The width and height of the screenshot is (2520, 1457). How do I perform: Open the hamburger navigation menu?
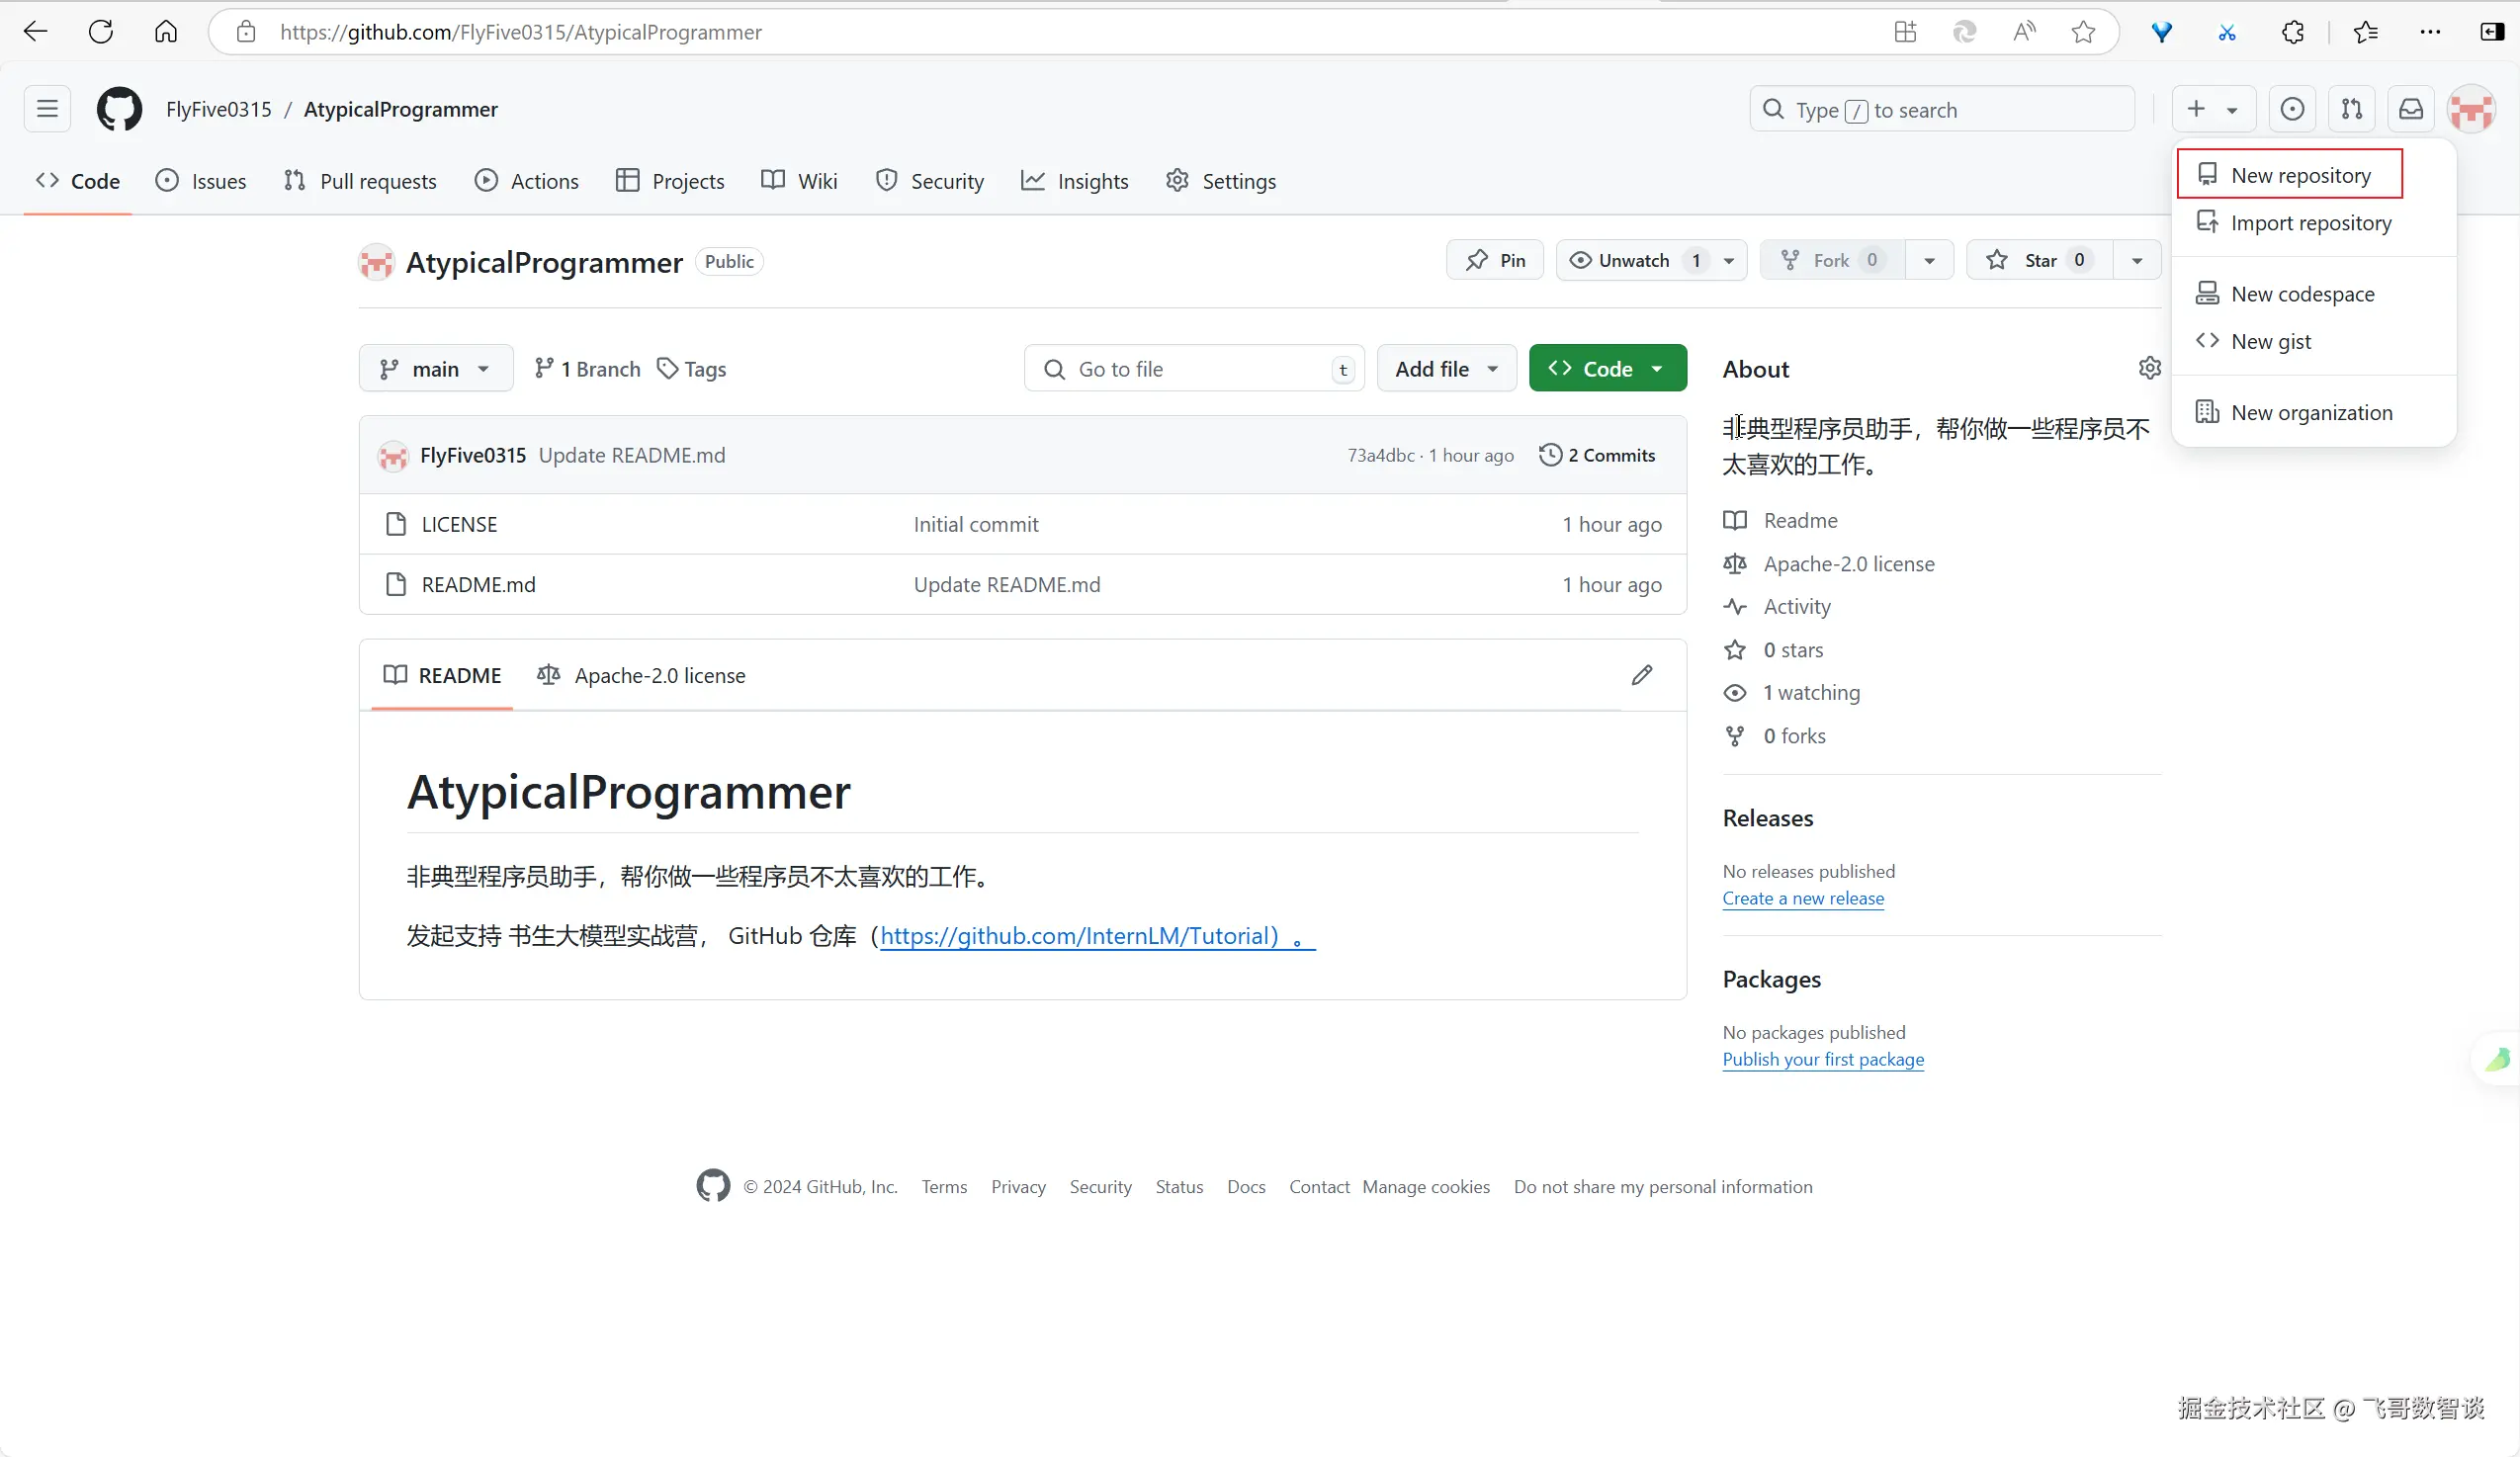coord(47,109)
